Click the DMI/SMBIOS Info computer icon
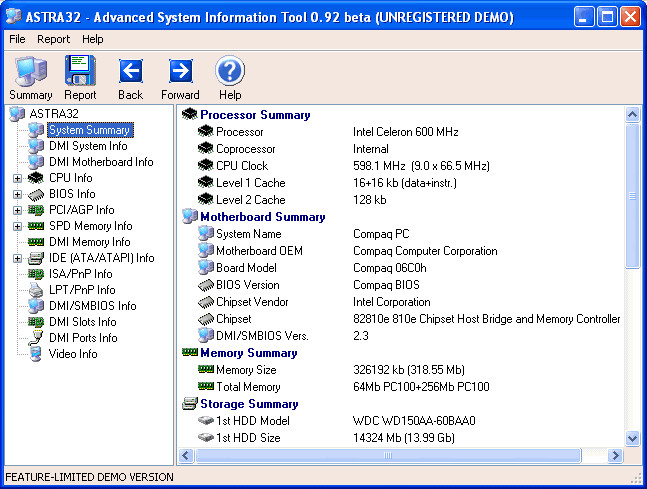The image size is (647, 489). (36, 306)
